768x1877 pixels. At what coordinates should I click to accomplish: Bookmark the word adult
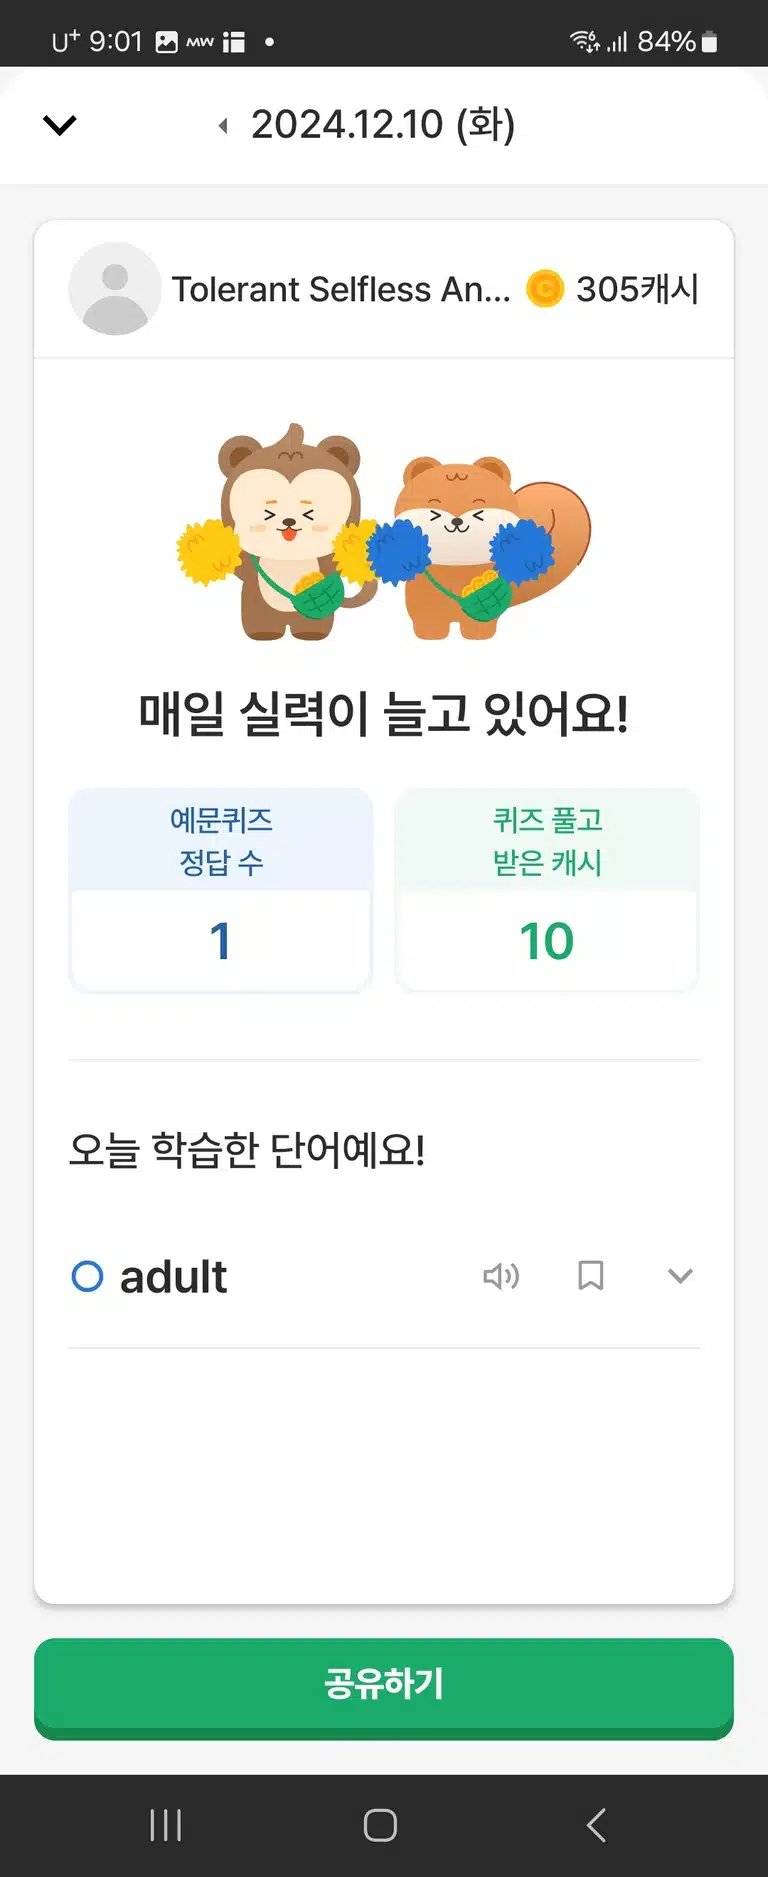tap(591, 1276)
